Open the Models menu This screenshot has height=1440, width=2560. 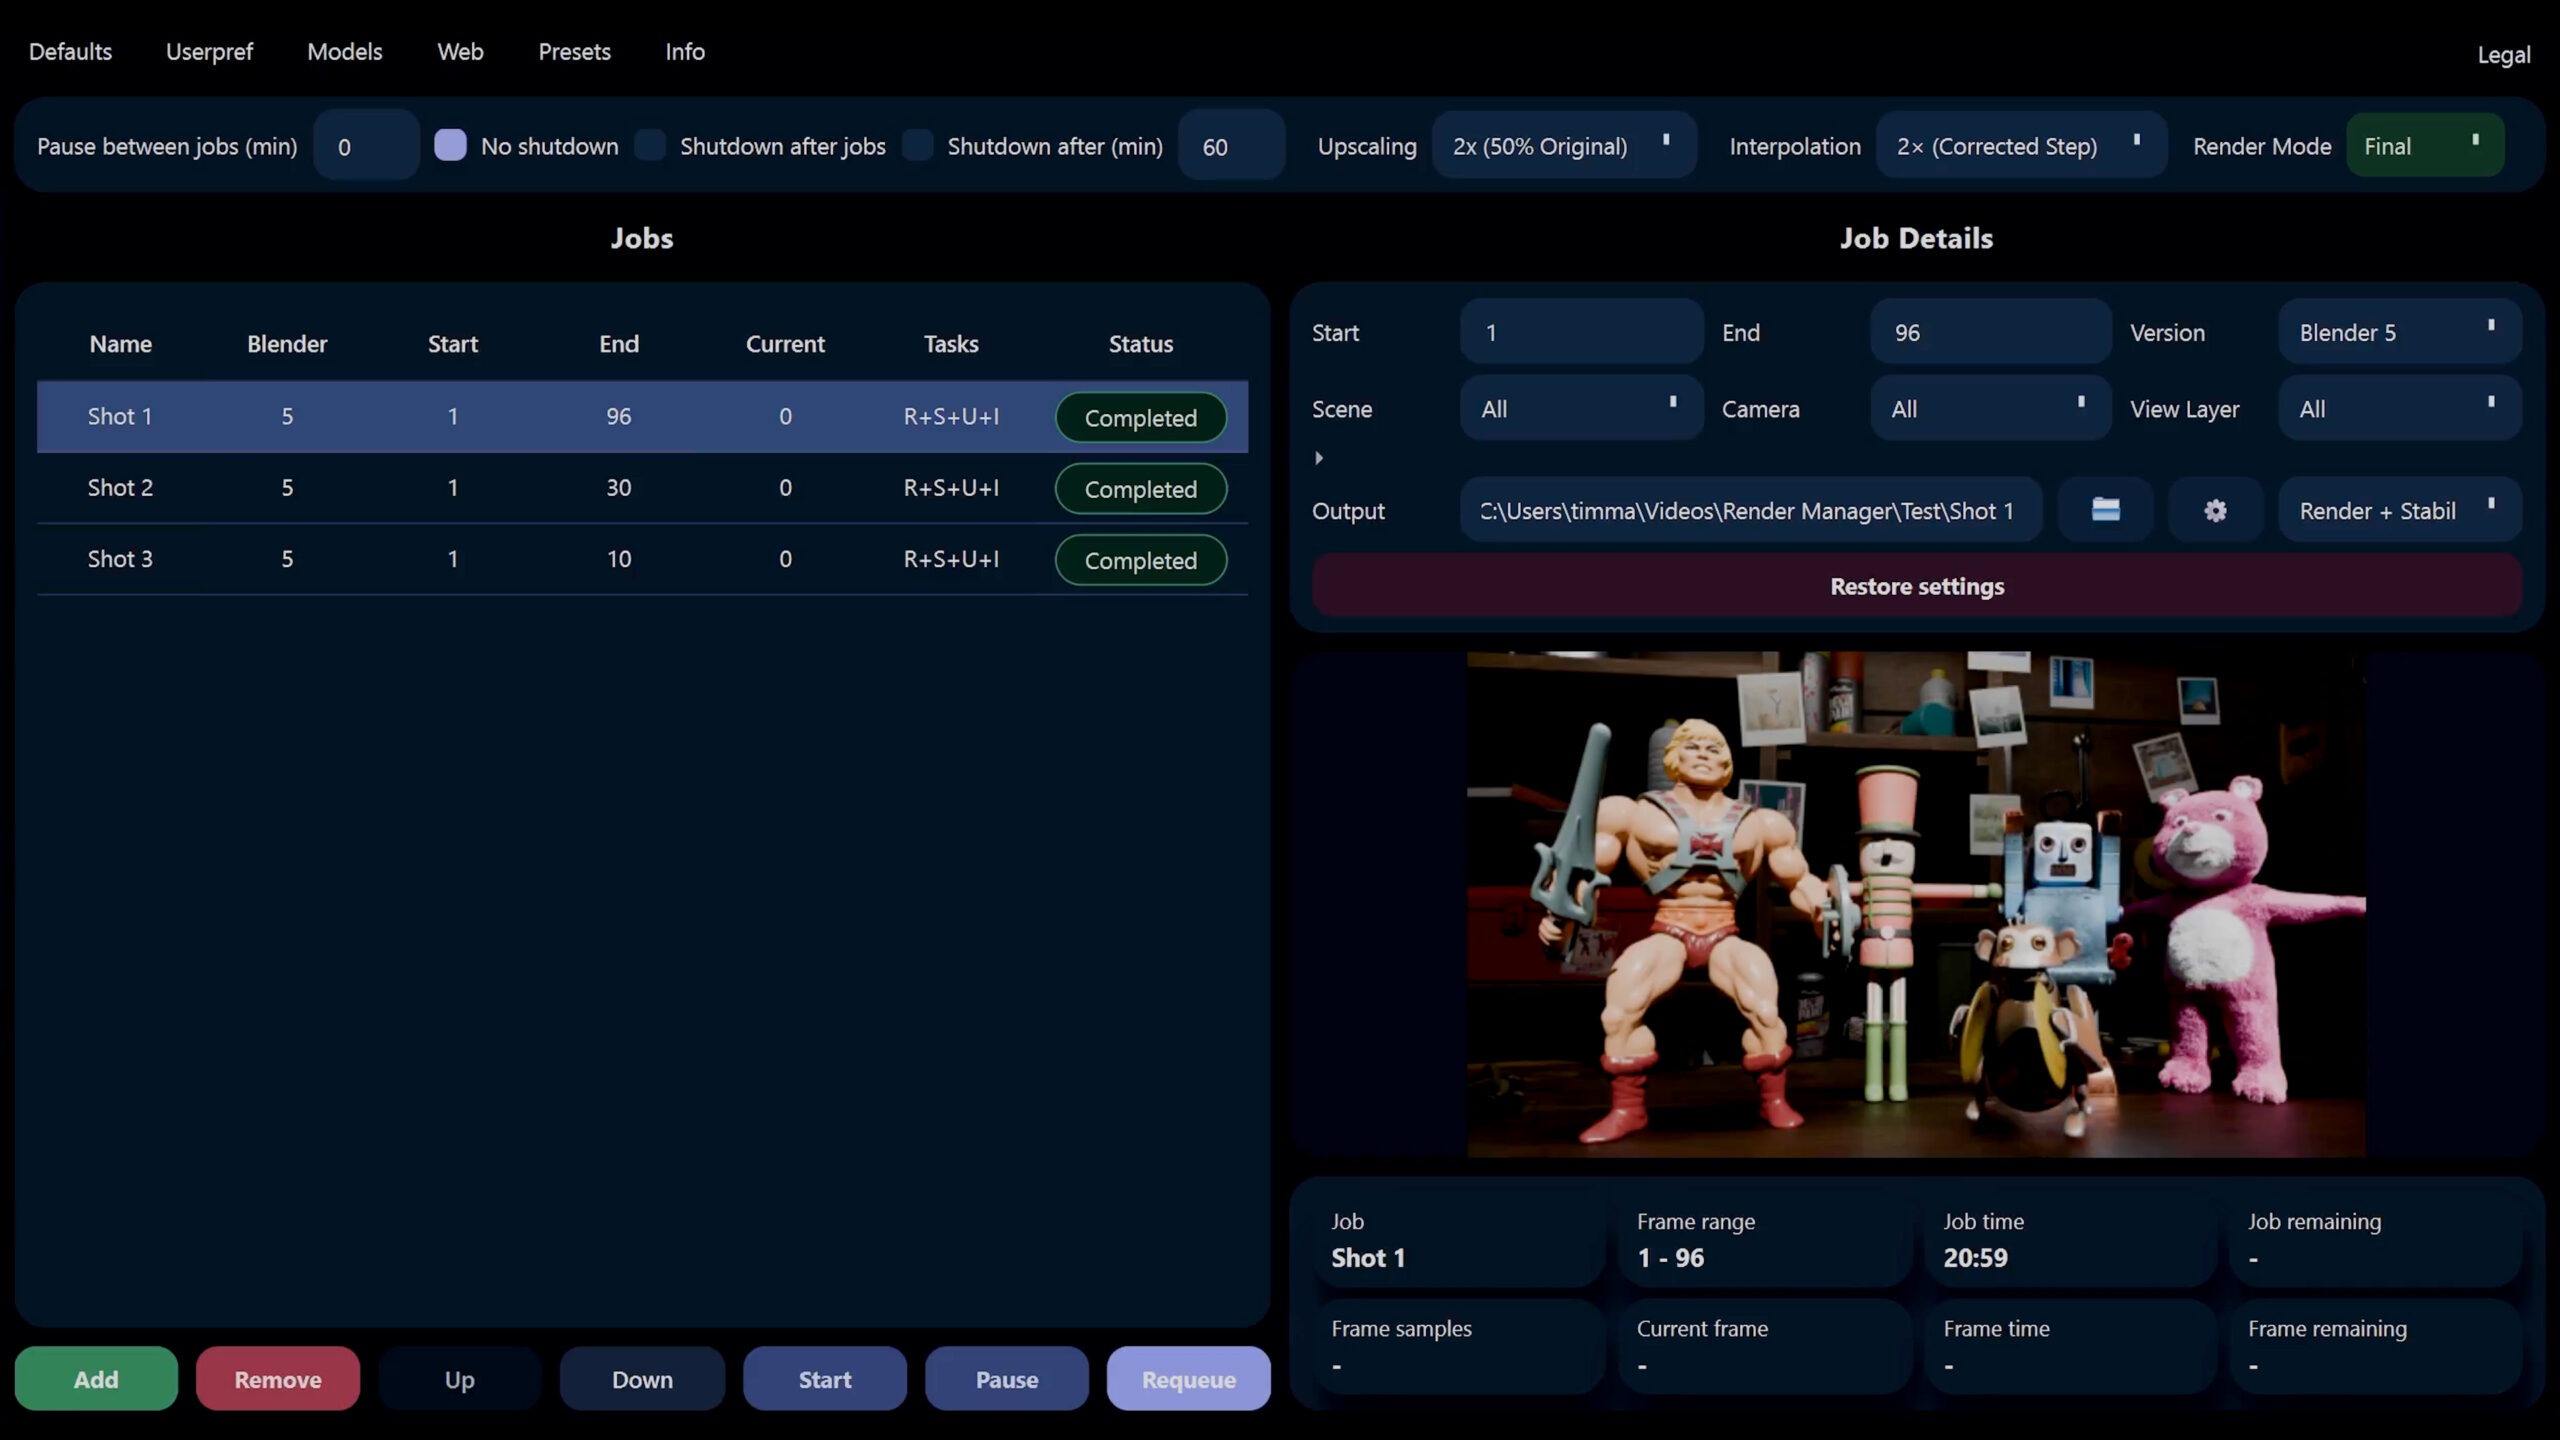[x=344, y=52]
